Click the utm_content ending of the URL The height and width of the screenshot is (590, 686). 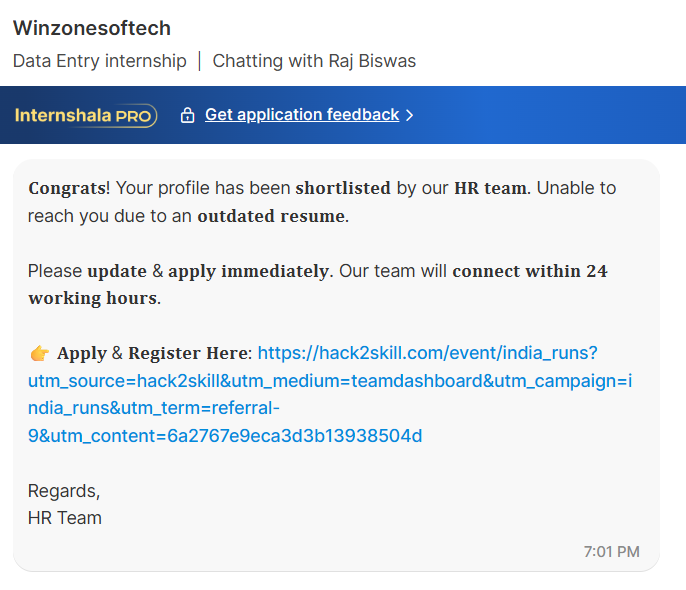(225, 436)
